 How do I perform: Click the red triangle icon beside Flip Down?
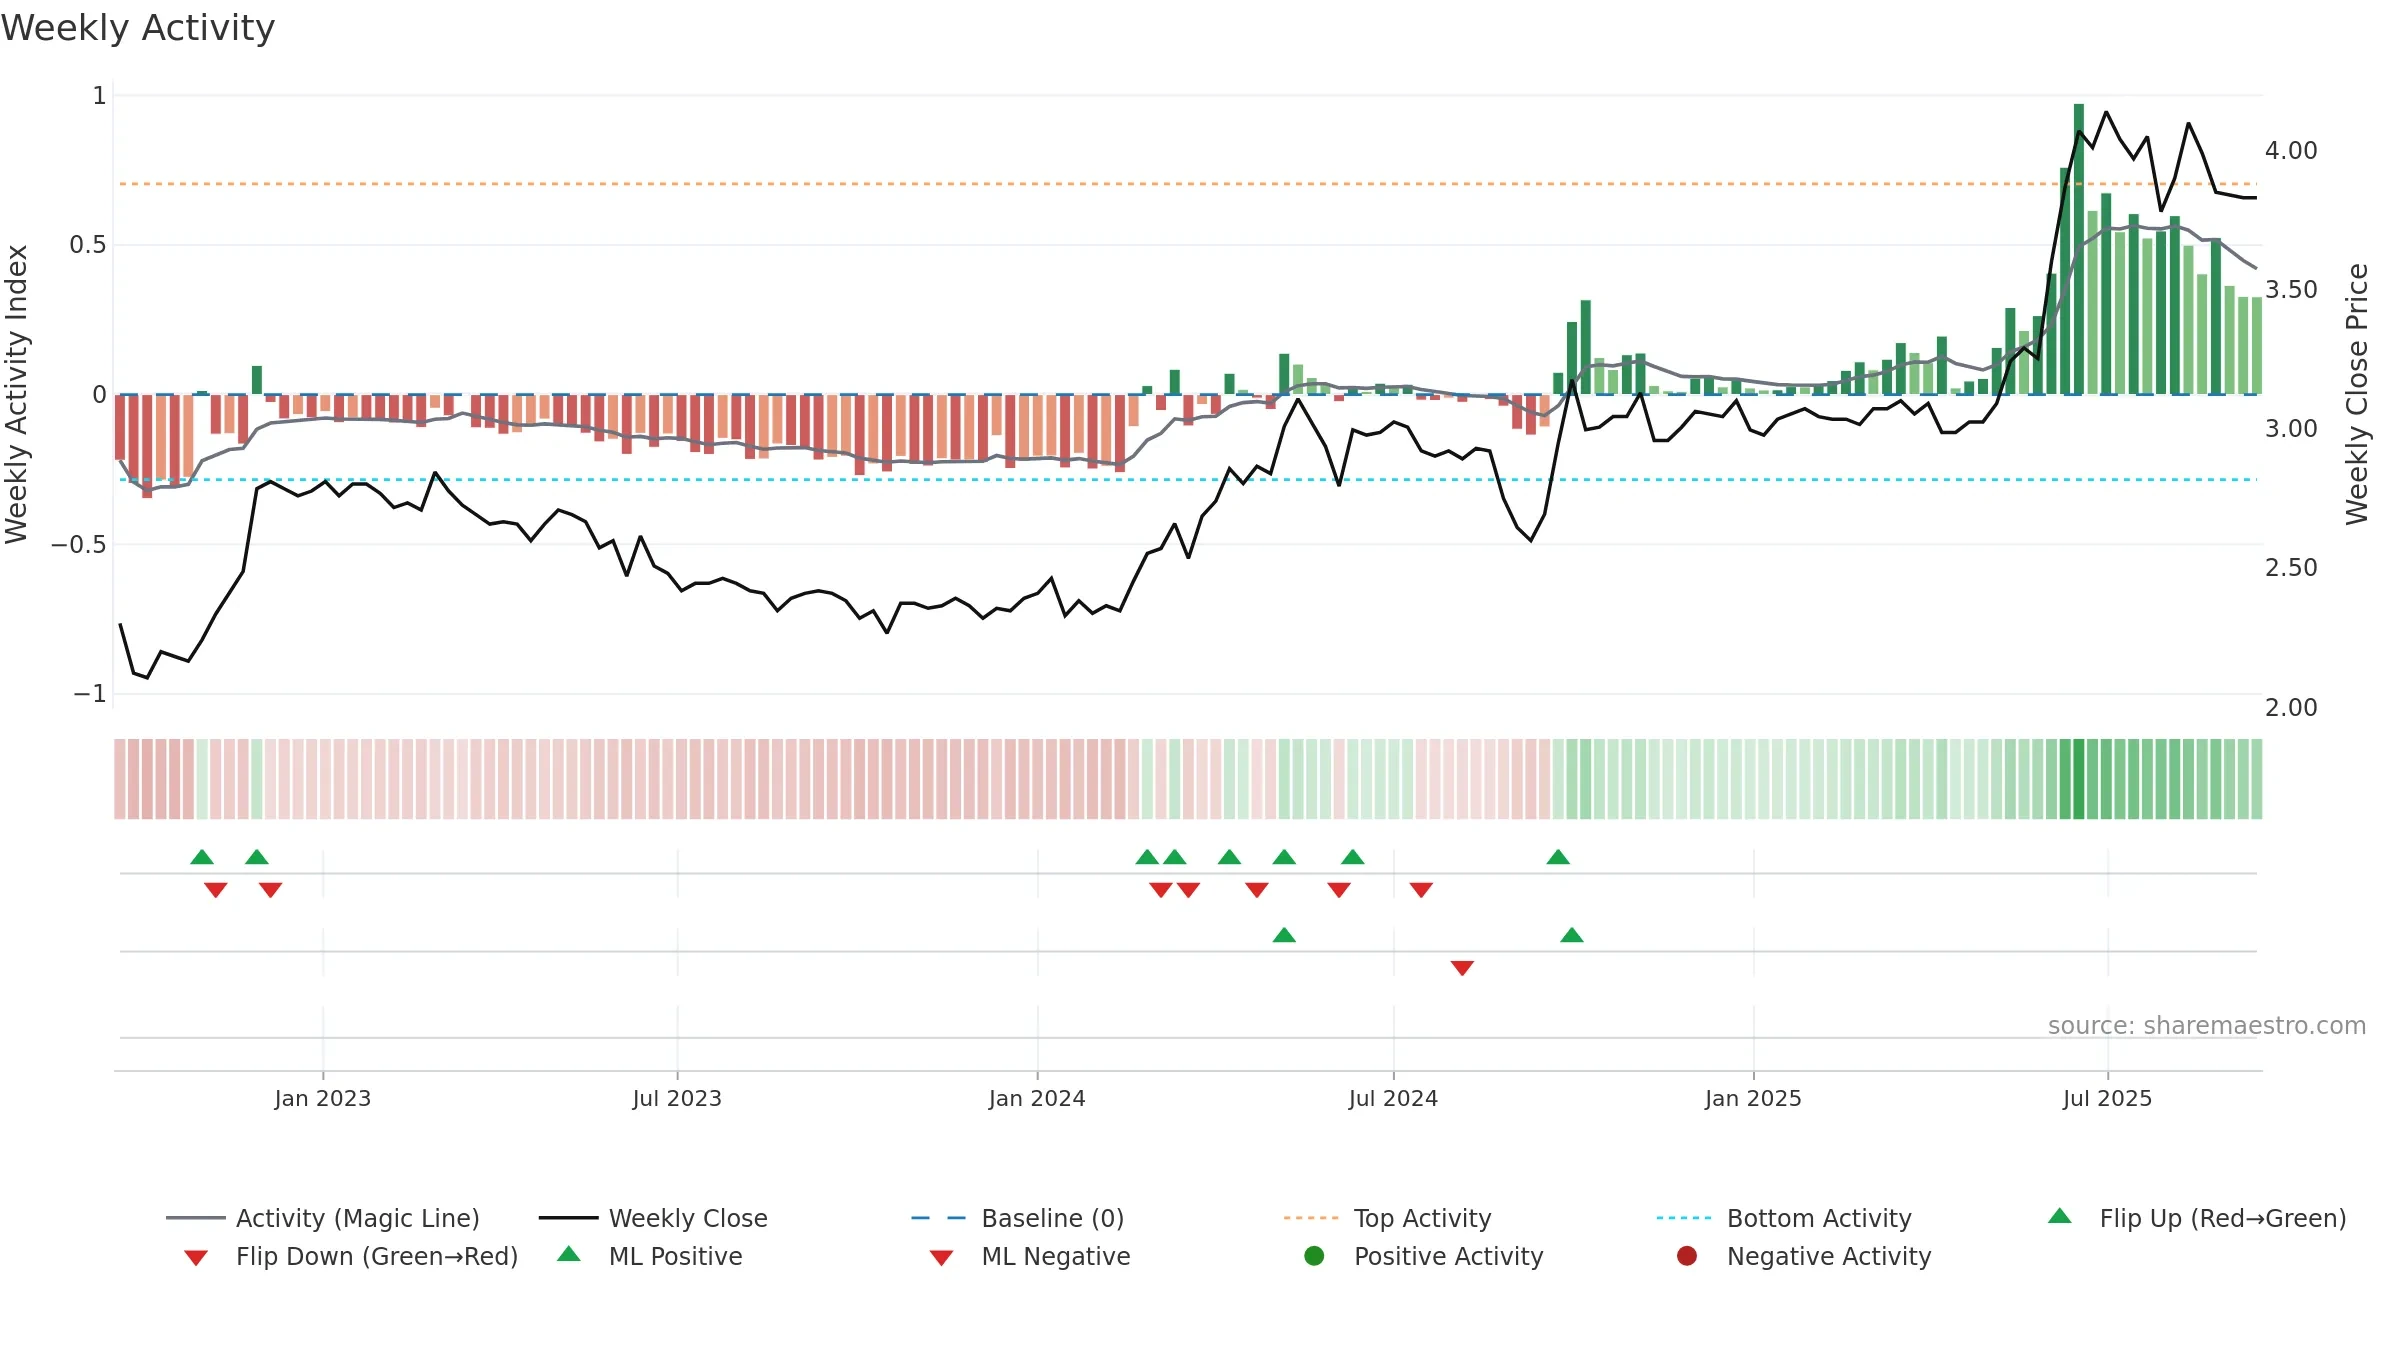(x=196, y=1258)
